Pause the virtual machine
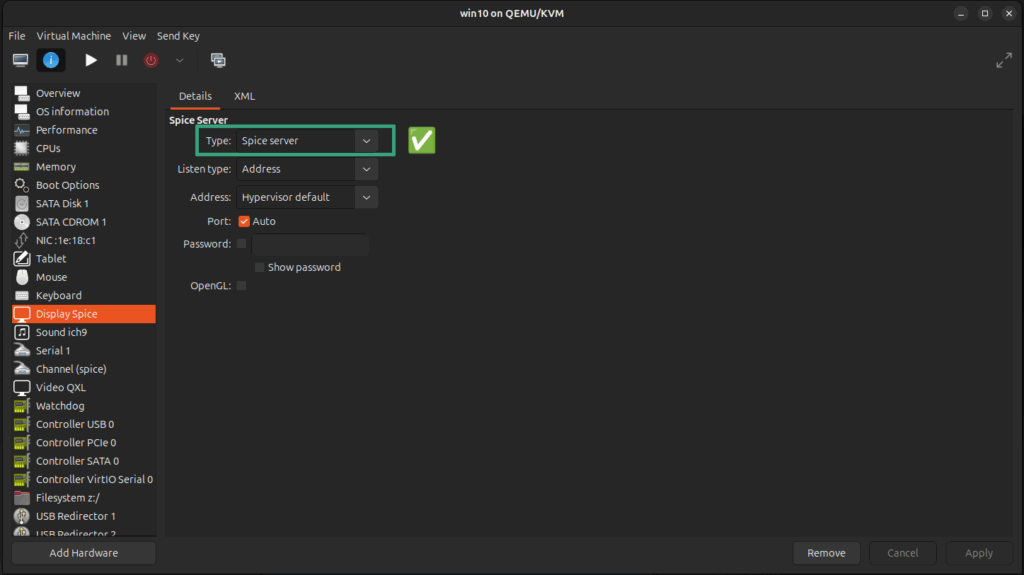1024x575 pixels. coord(121,60)
